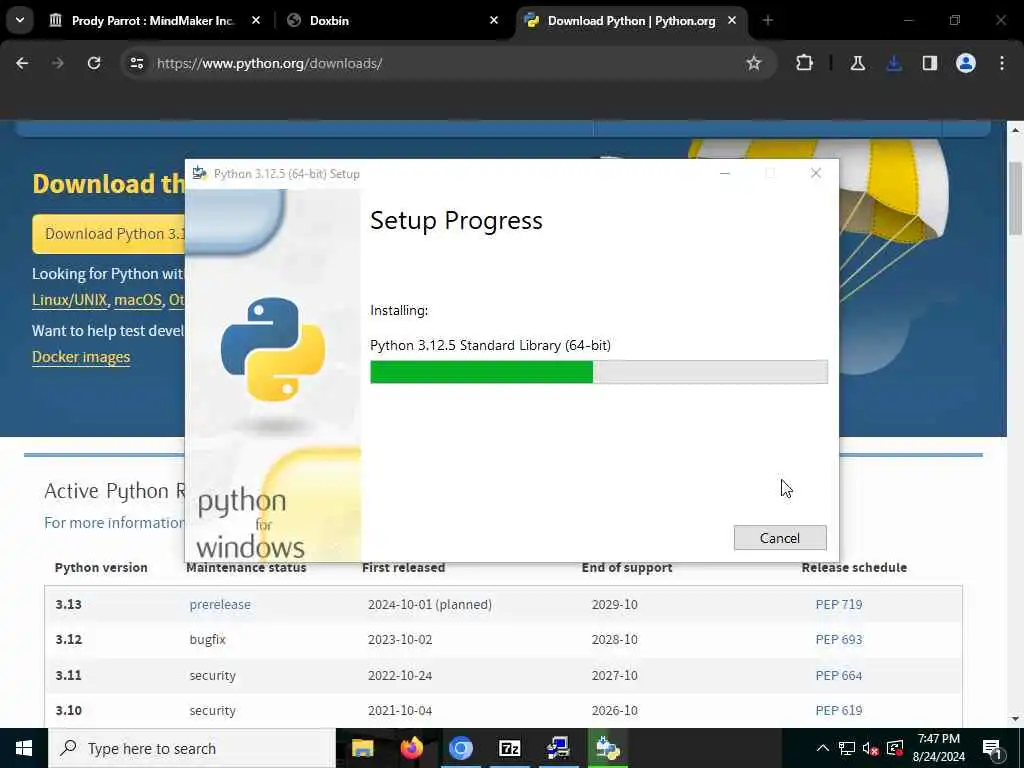
Task: Minimize the Python Setup dialog
Action: pos(725,174)
